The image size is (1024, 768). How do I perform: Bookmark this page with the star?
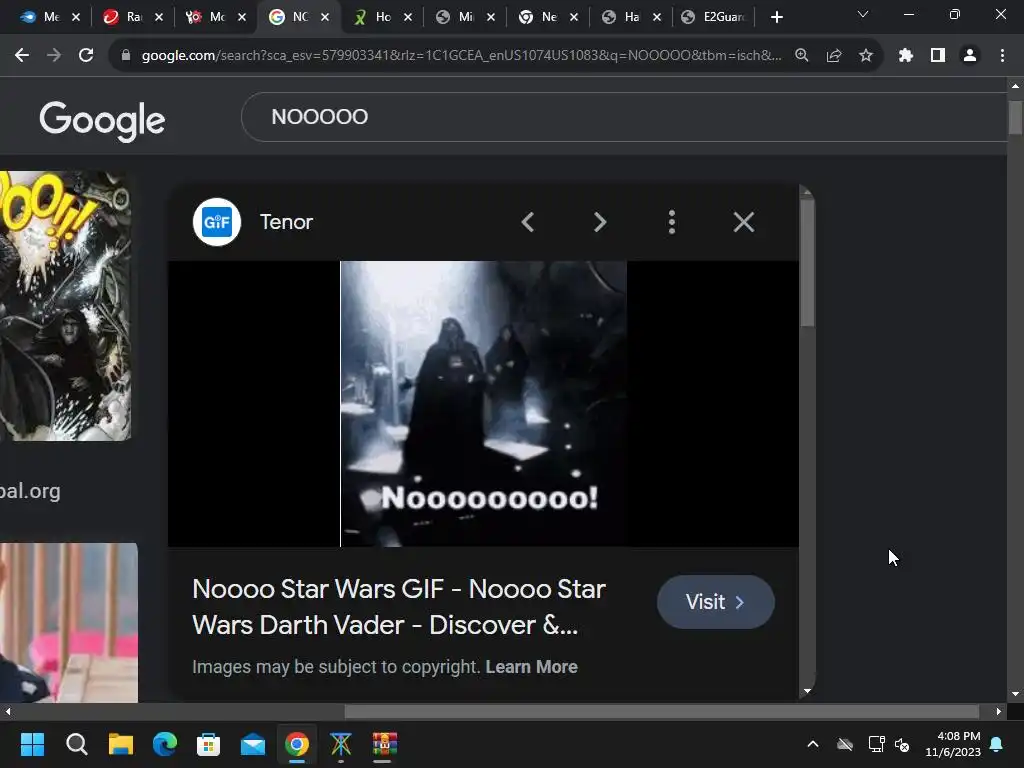pyautogui.click(x=866, y=56)
